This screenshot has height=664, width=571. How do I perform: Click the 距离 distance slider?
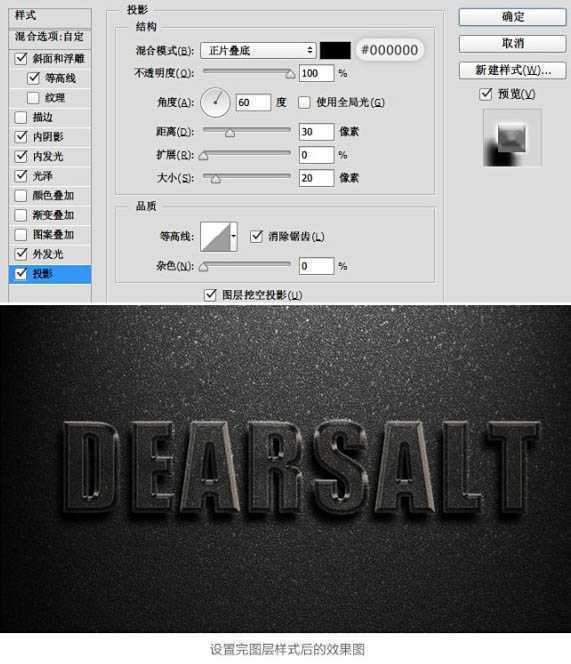[x=247, y=132]
